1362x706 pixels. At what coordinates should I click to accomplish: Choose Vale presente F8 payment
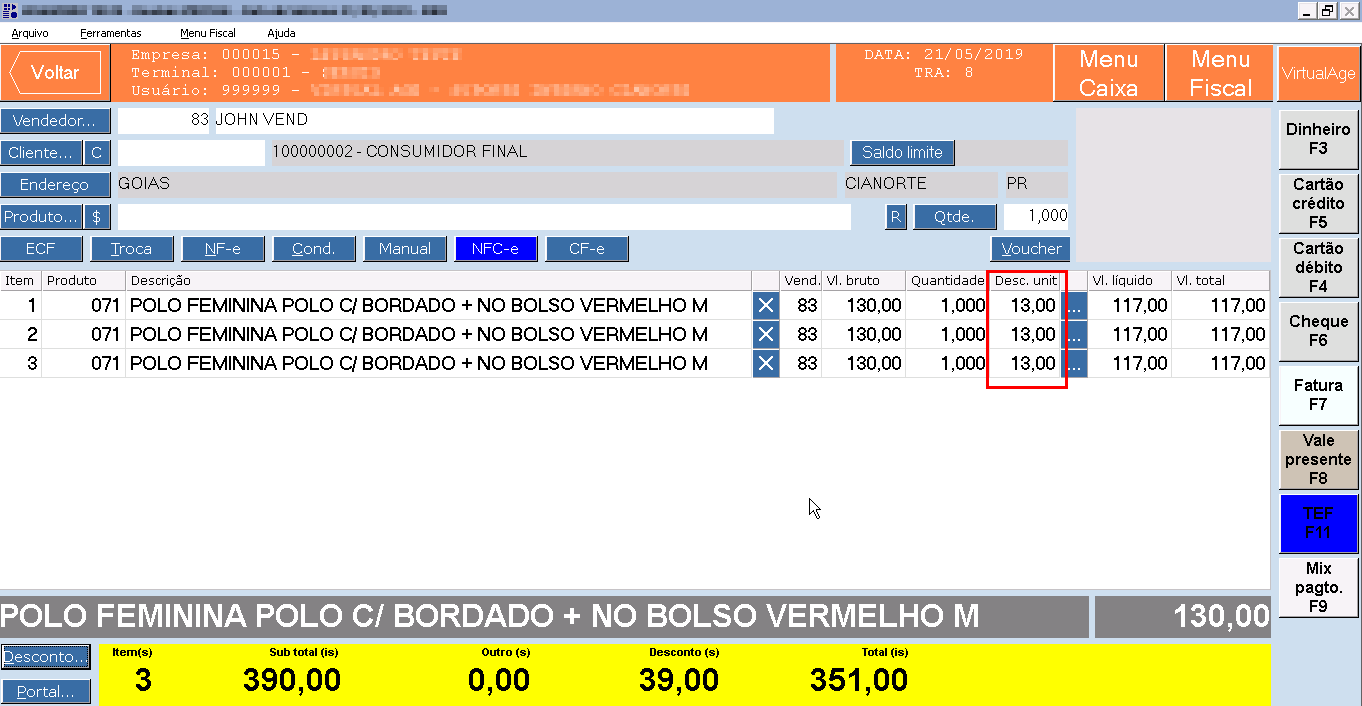click(x=1318, y=459)
